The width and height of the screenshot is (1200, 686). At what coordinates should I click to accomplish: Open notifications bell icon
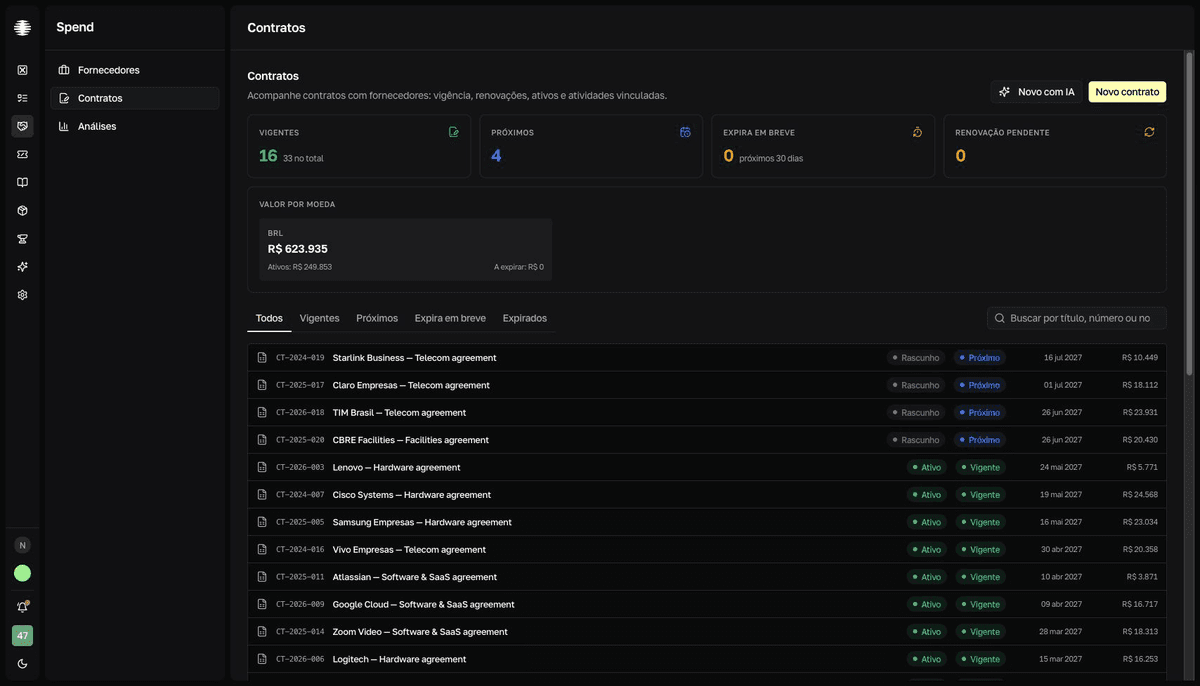(x=22, y=607)
